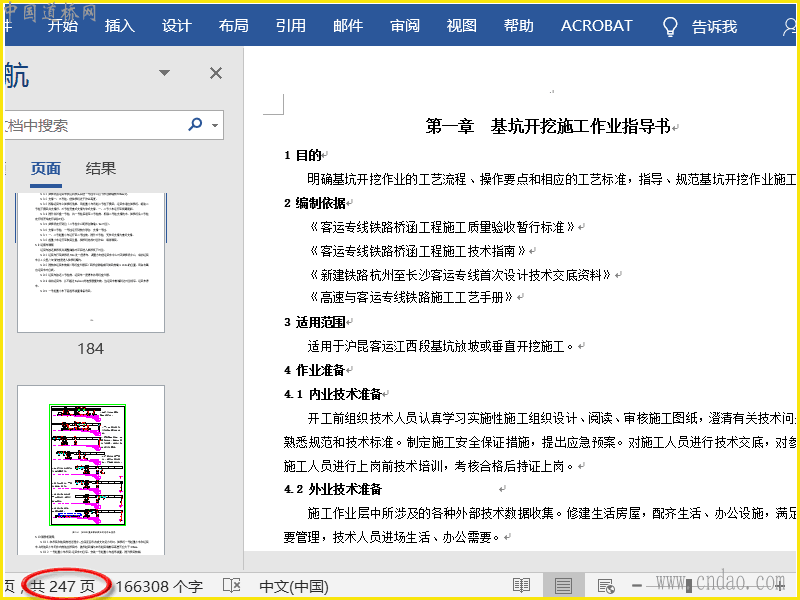Image resolution: width=800 pixels, height=600 pixels.
Task: Click the proofing check icon
Action: click(x=232, y=585)
